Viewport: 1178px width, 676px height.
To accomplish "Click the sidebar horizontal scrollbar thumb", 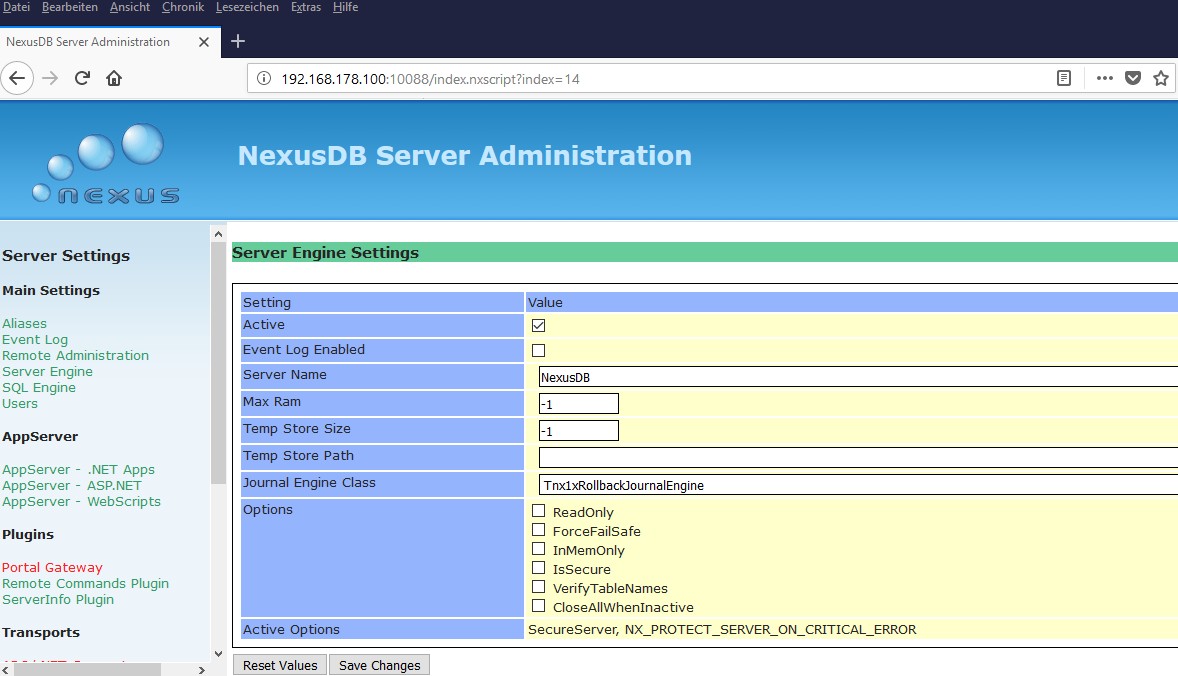I will coord(87,669).
